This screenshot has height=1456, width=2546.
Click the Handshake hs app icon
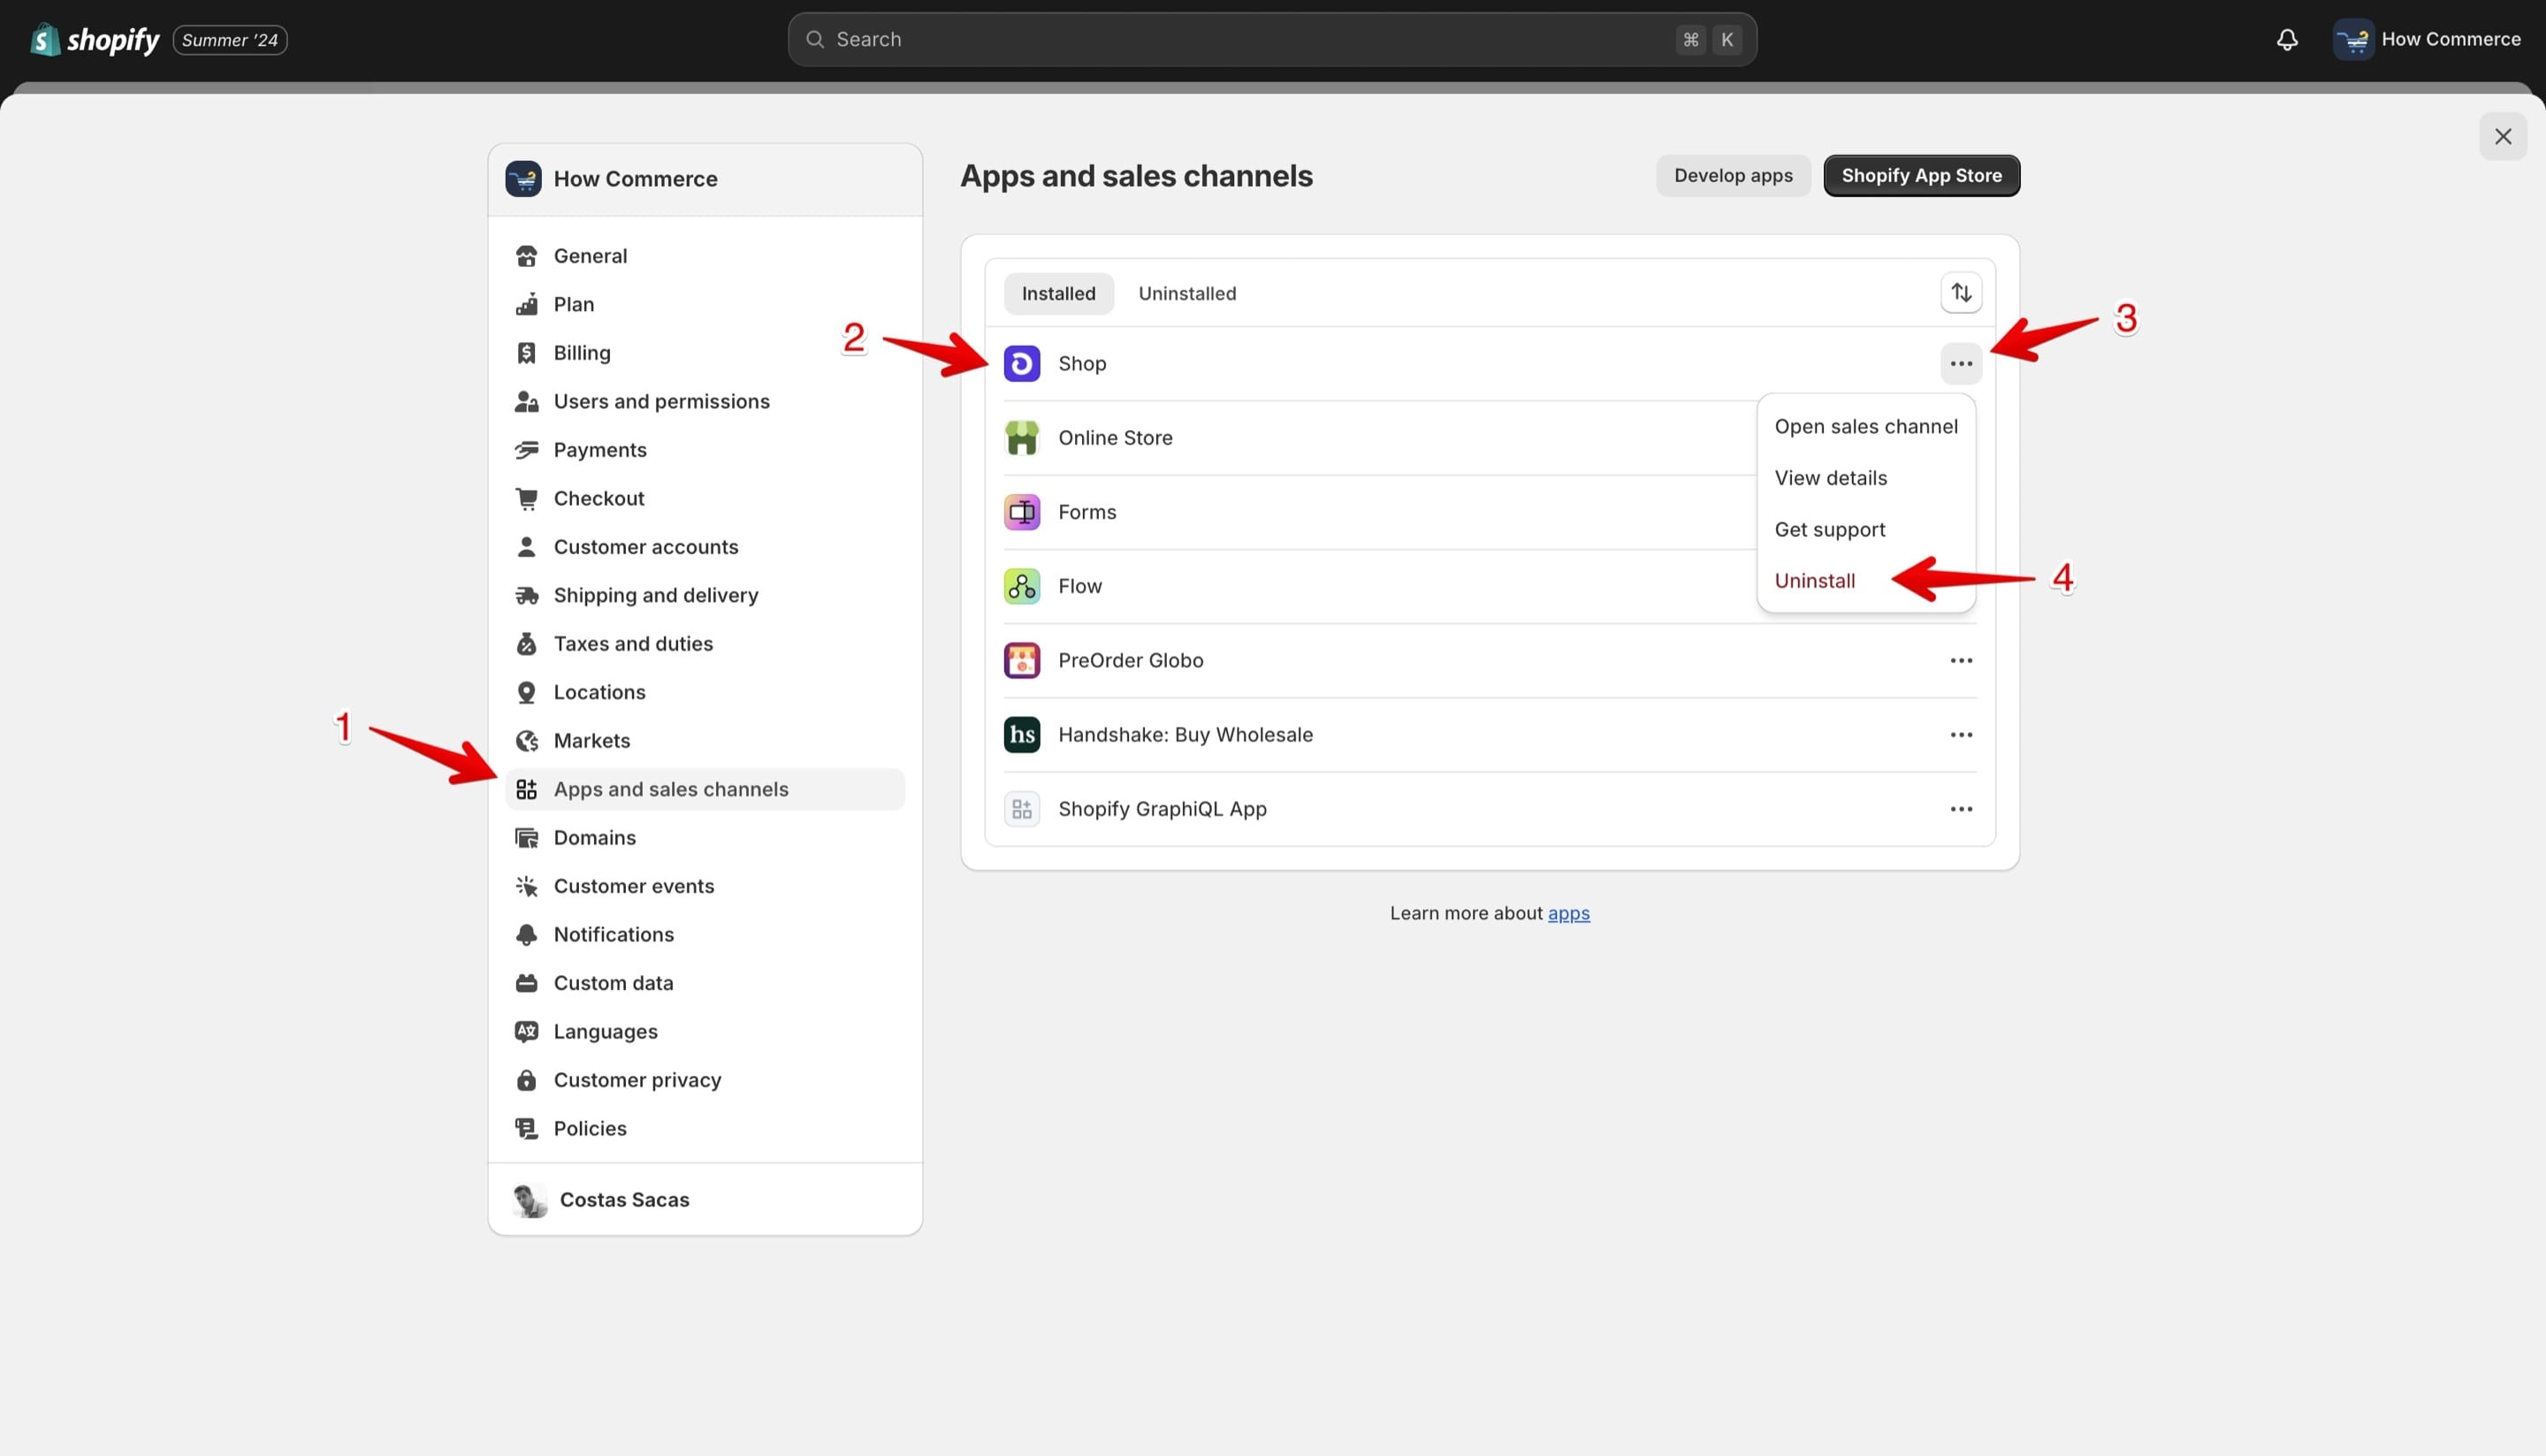pos(1022,735)
